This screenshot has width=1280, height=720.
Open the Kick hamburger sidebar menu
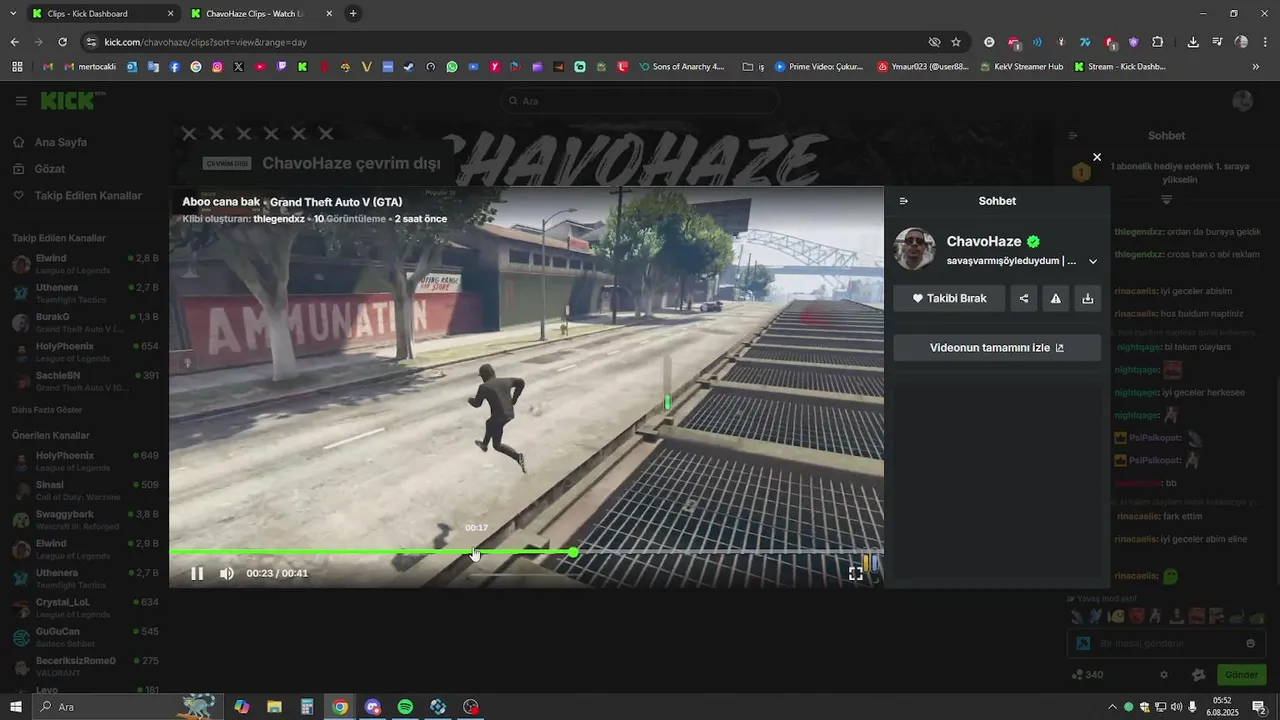(21, 101)
